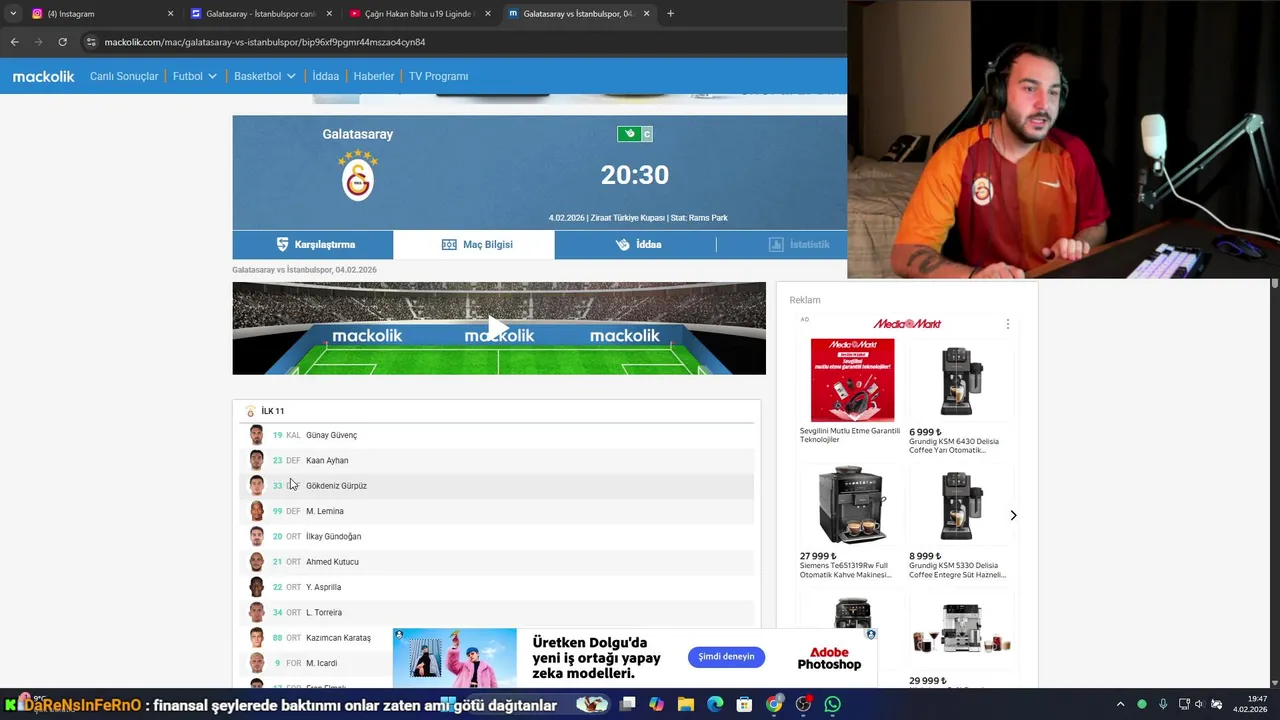Click the microphone tray icon
Image resolution: width=1280 pixels, height=720 pixels.
pos(1162,705)
